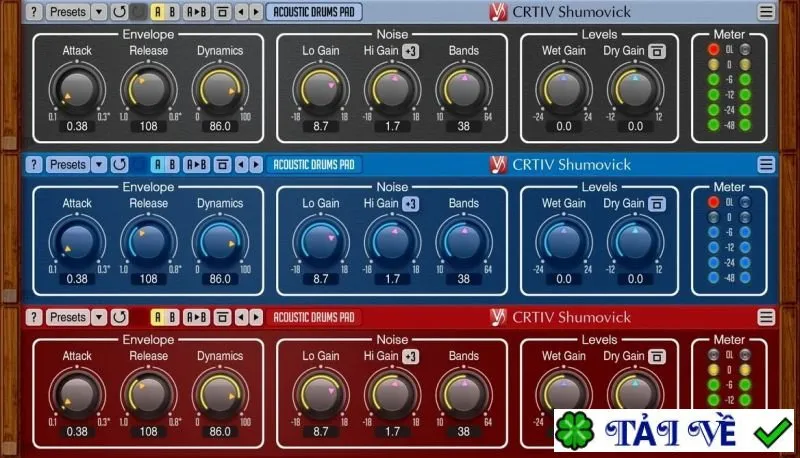
Task: Open Acoustic Drums Pad preset list, red plugin
Action: [x=314, y=317]
